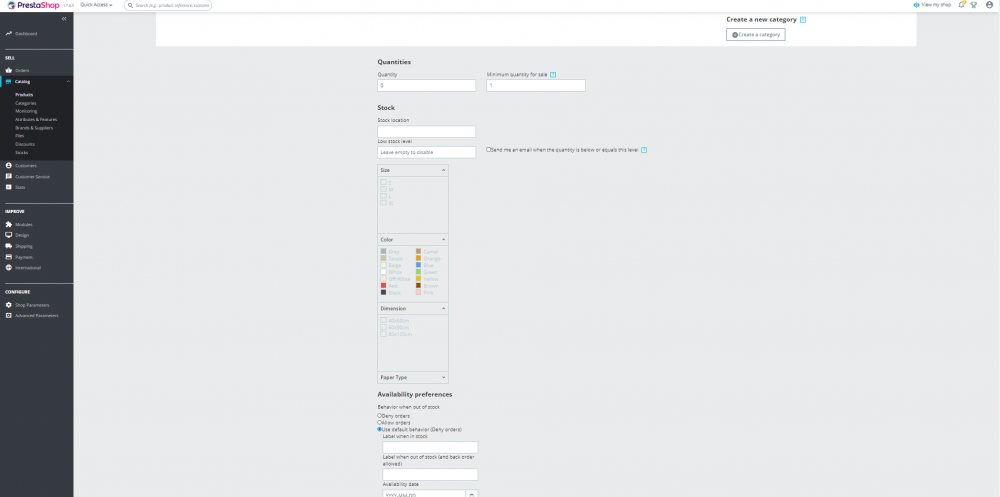
Task: Select the Red color swatch
Action: (383, 286)
